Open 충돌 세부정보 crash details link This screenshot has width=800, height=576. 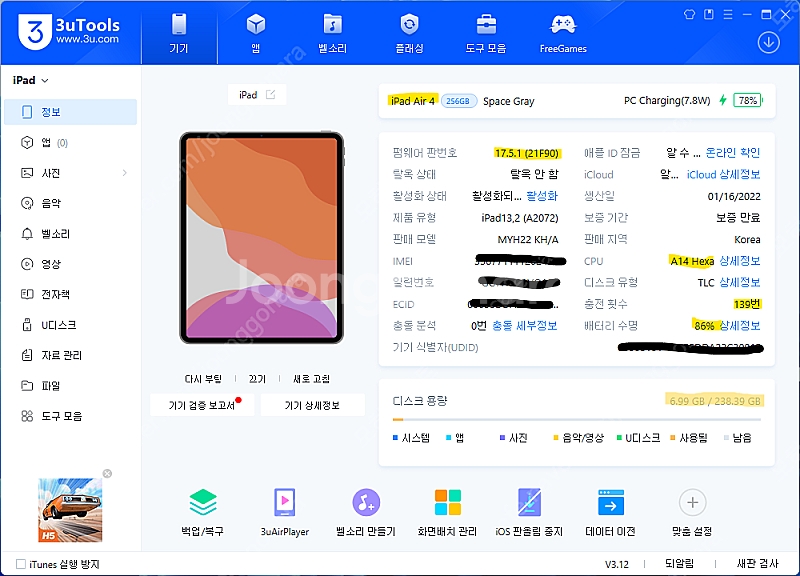[x=524, y=325]
